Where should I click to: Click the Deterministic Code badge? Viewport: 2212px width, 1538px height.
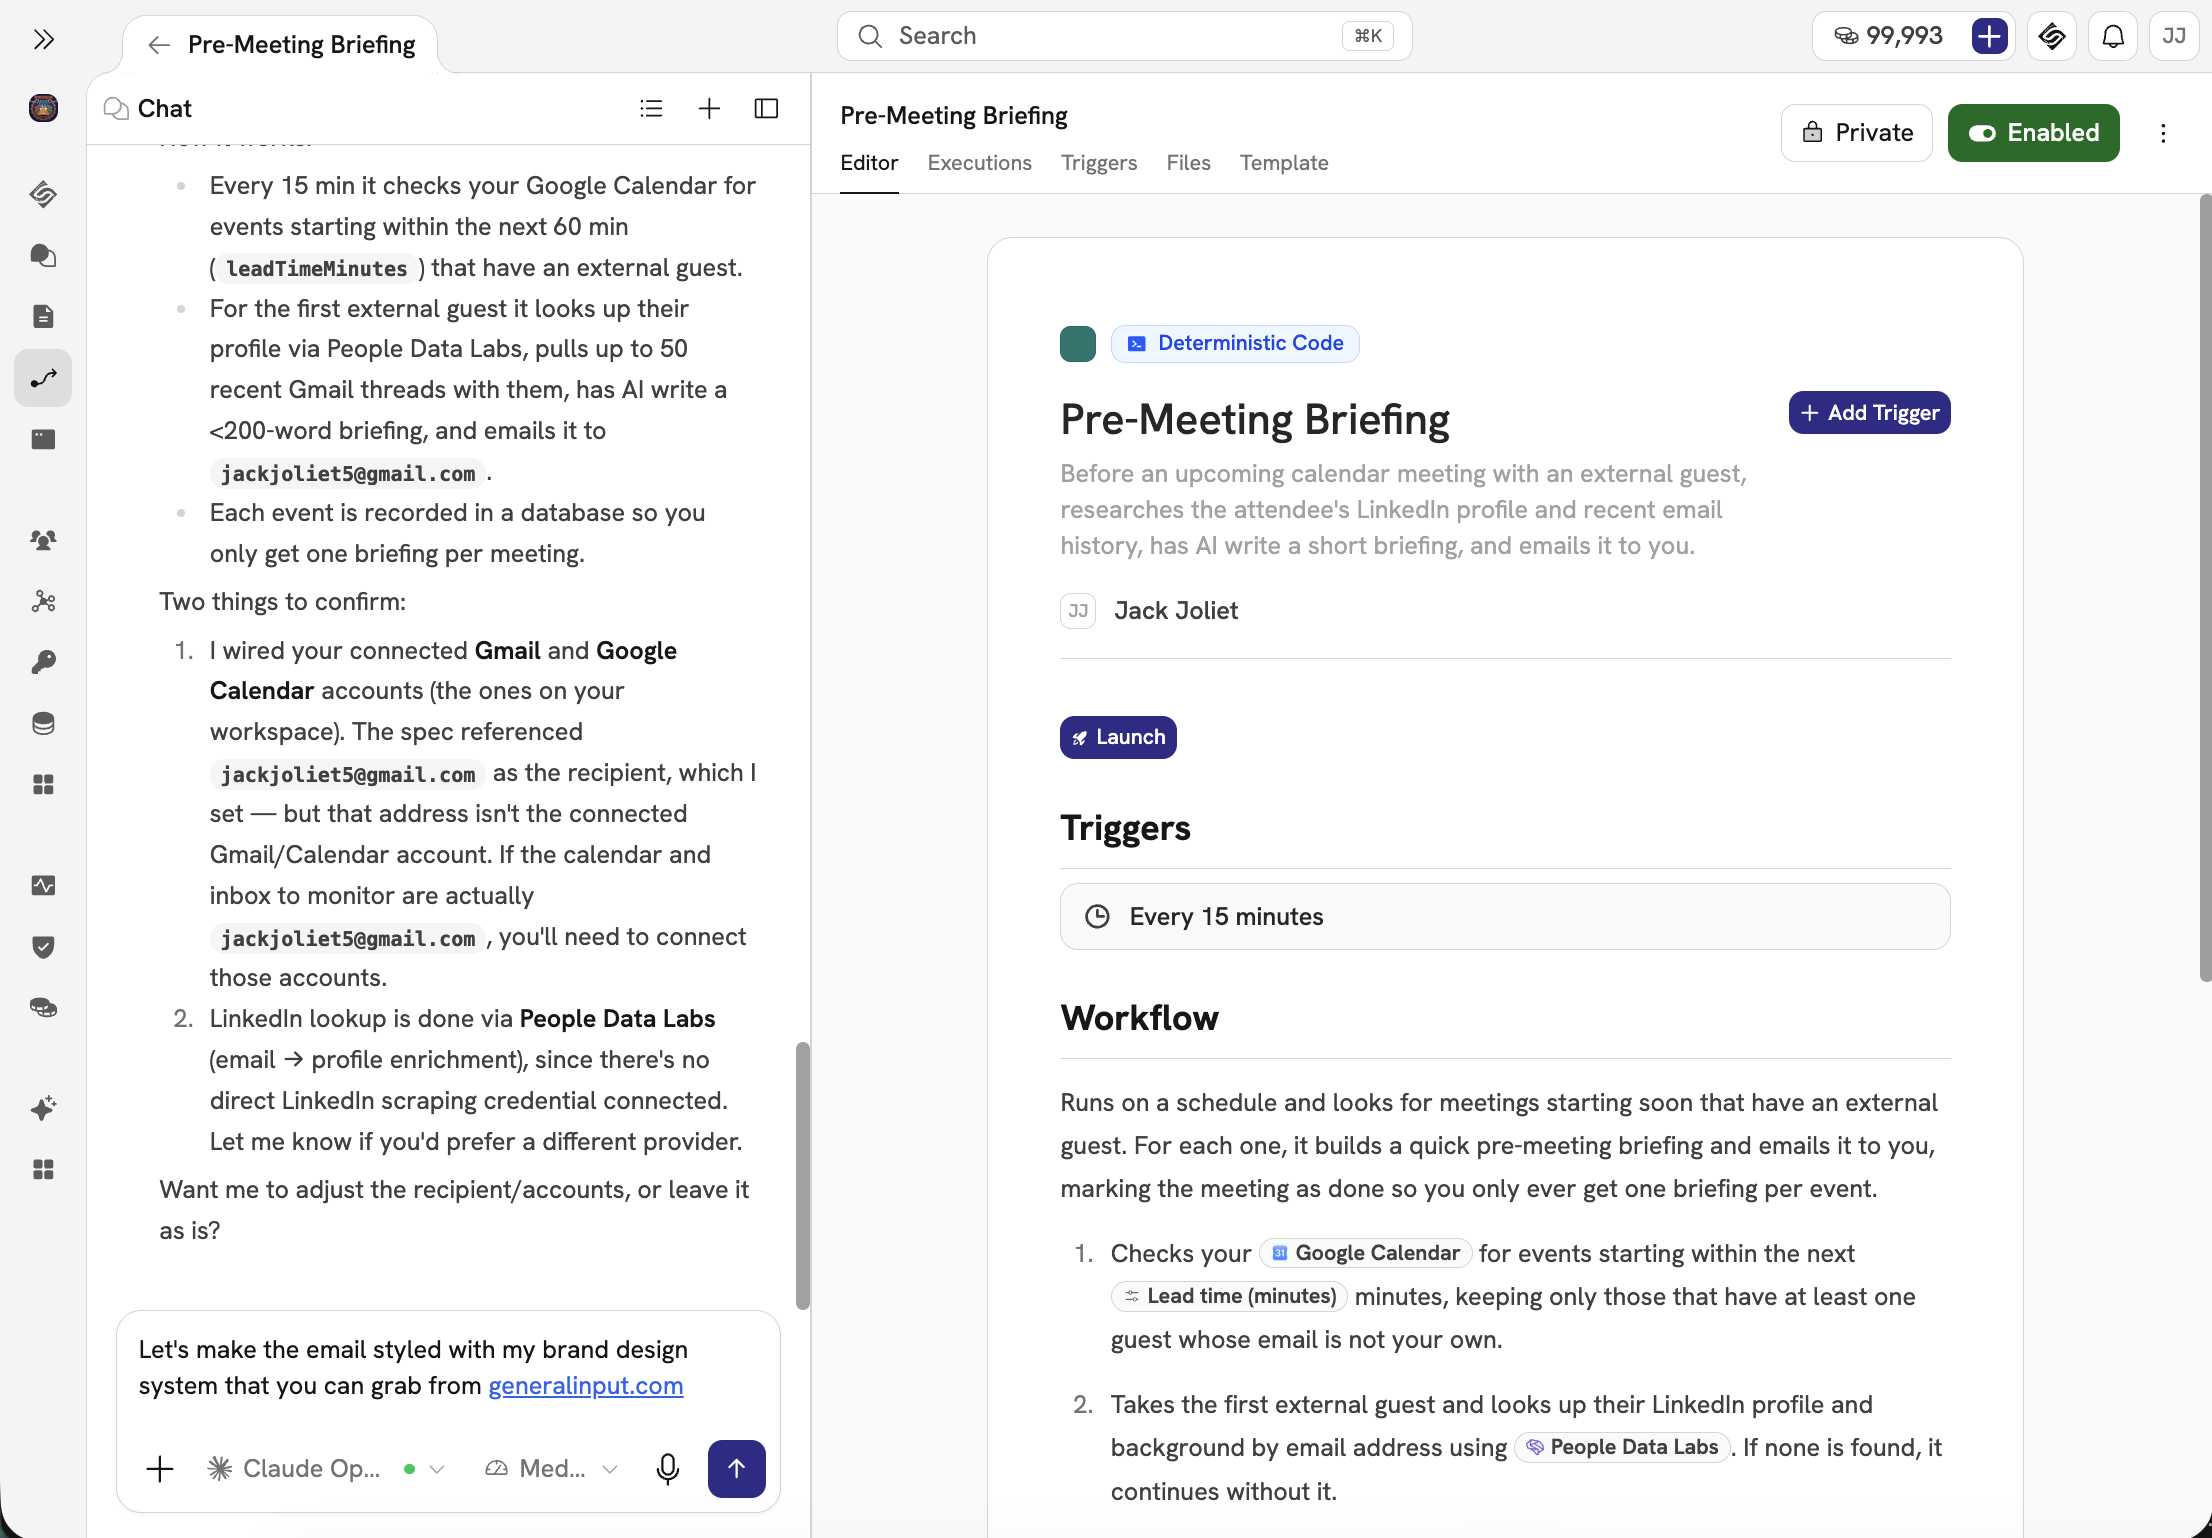point(1235,344)
